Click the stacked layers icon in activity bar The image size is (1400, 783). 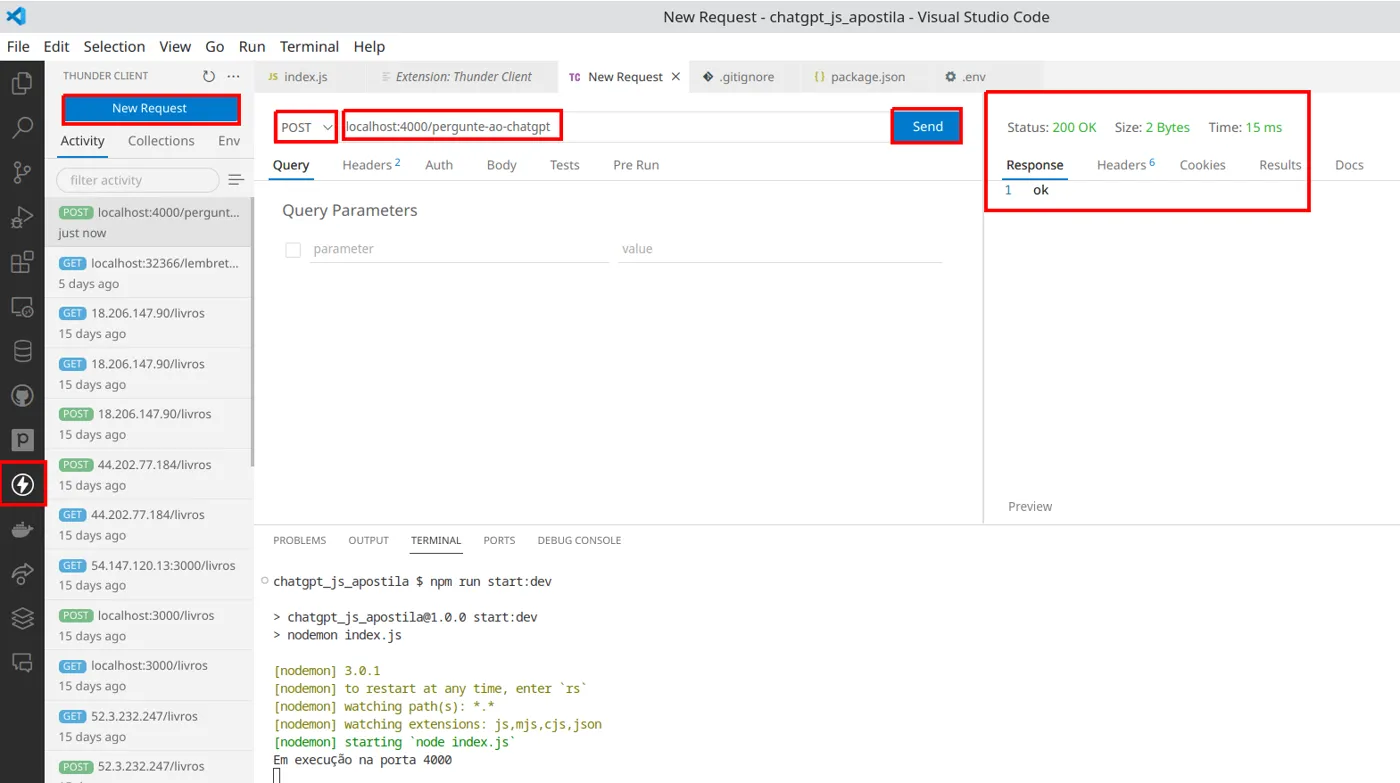tap(22, 619)
